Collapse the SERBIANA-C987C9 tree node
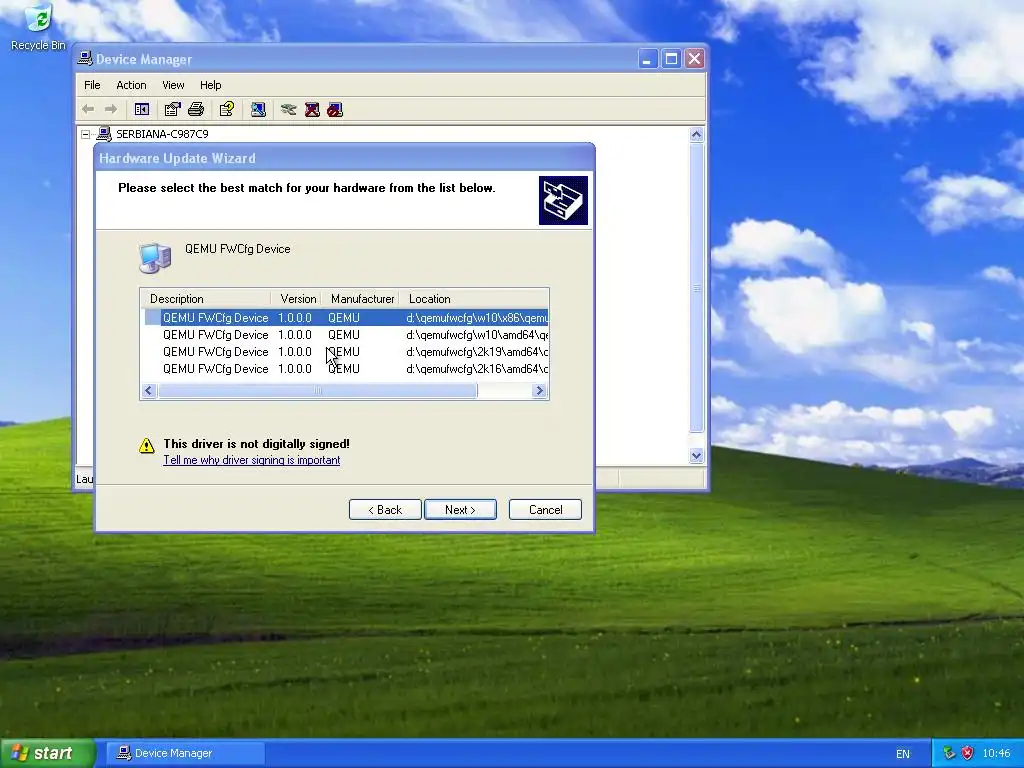Image resolution: width=1024 pixels, height=768 pixels. click(86, 134)
